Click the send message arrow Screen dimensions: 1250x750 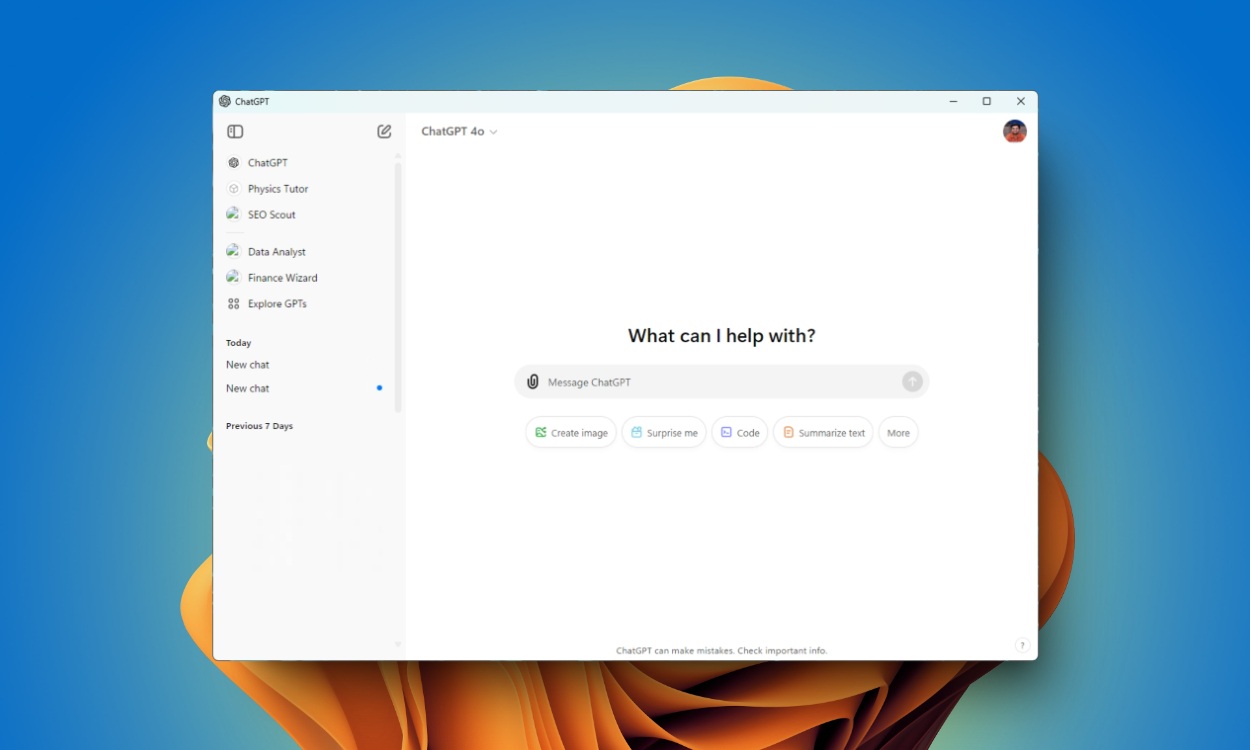click(911, 381)
